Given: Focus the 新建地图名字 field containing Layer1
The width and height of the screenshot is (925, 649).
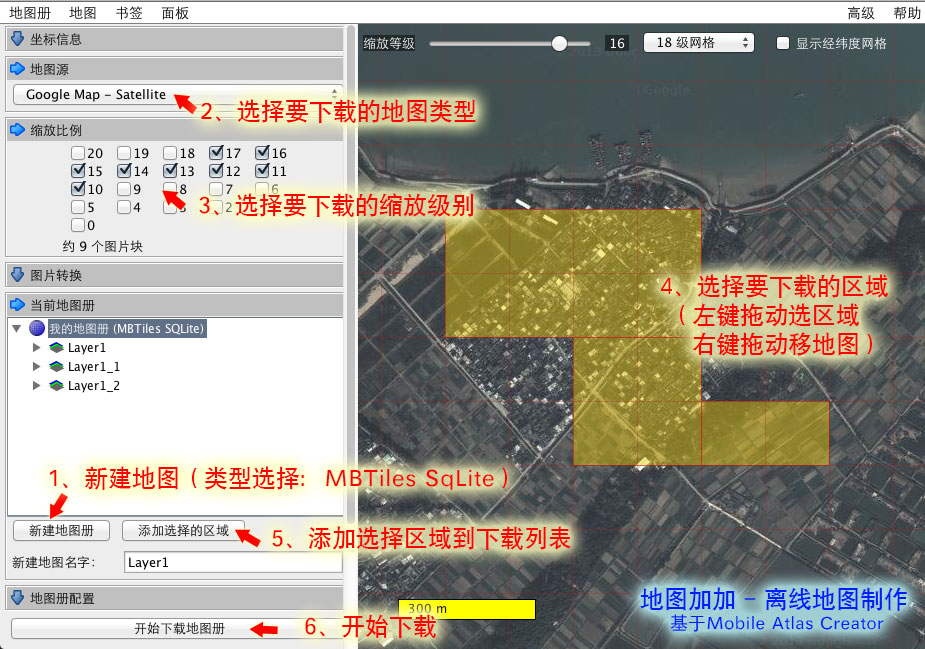Looking at the screenshot, I should 233,562.
